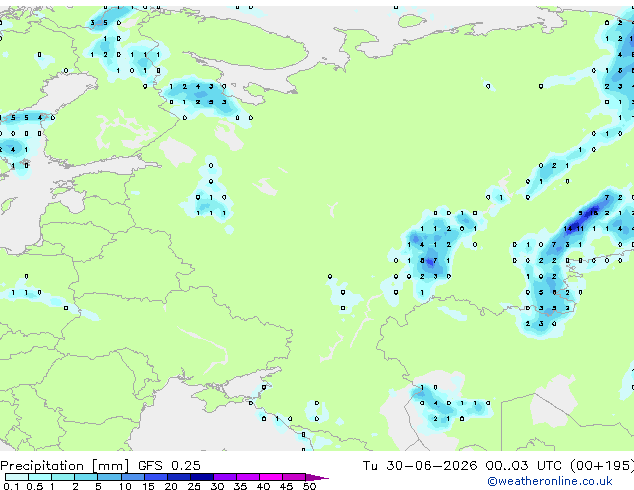Select the 30–35 mm legend color swatch
The image size is (634, 490).
point(225,477)
